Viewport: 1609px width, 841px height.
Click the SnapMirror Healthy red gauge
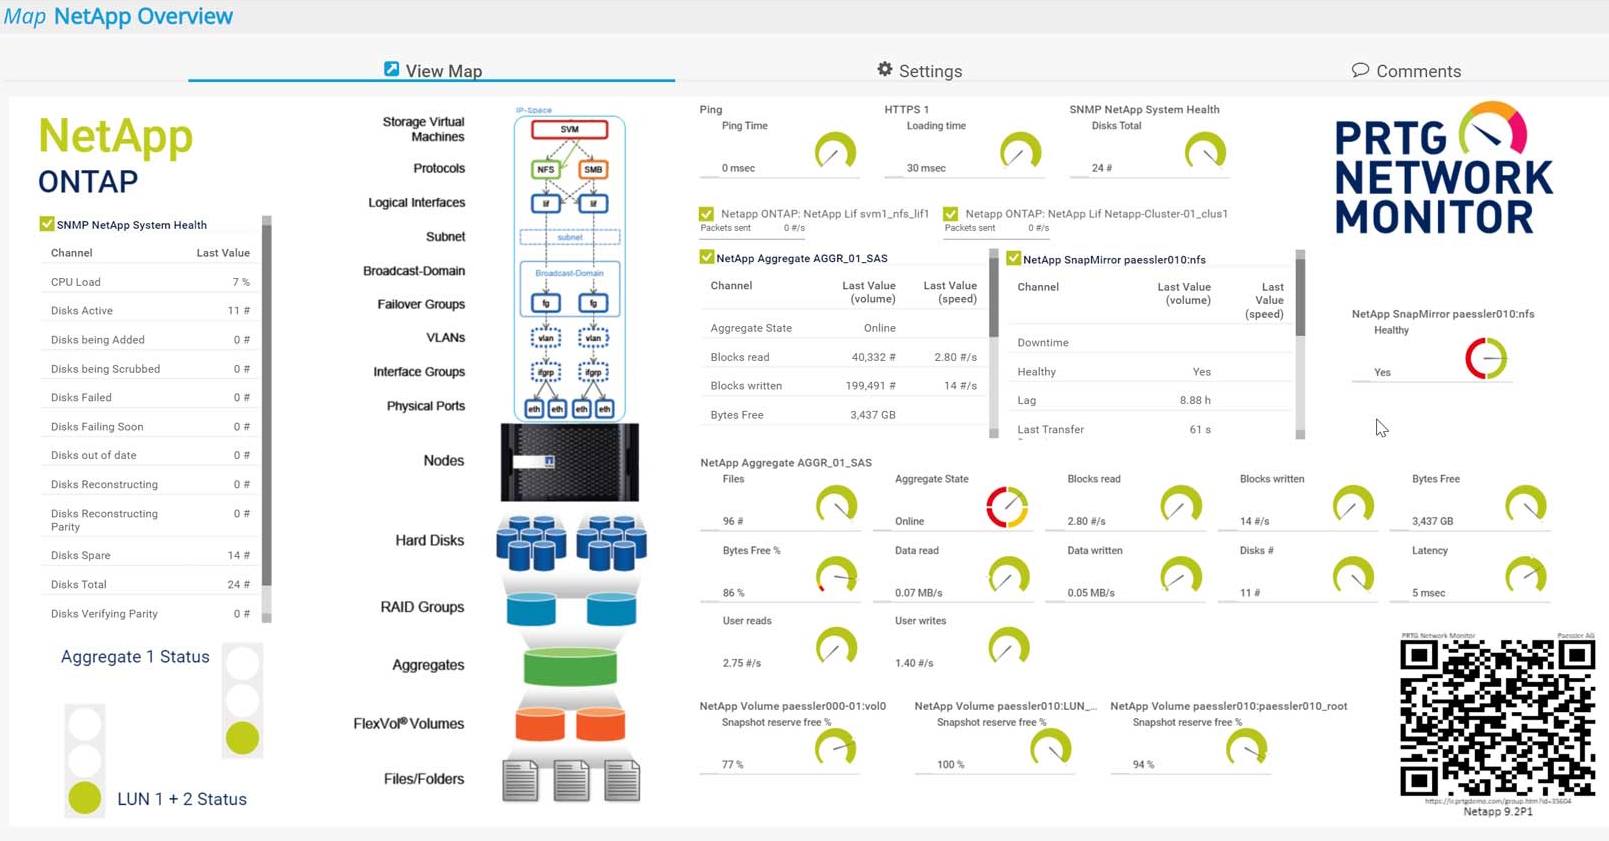[1486, 358]
